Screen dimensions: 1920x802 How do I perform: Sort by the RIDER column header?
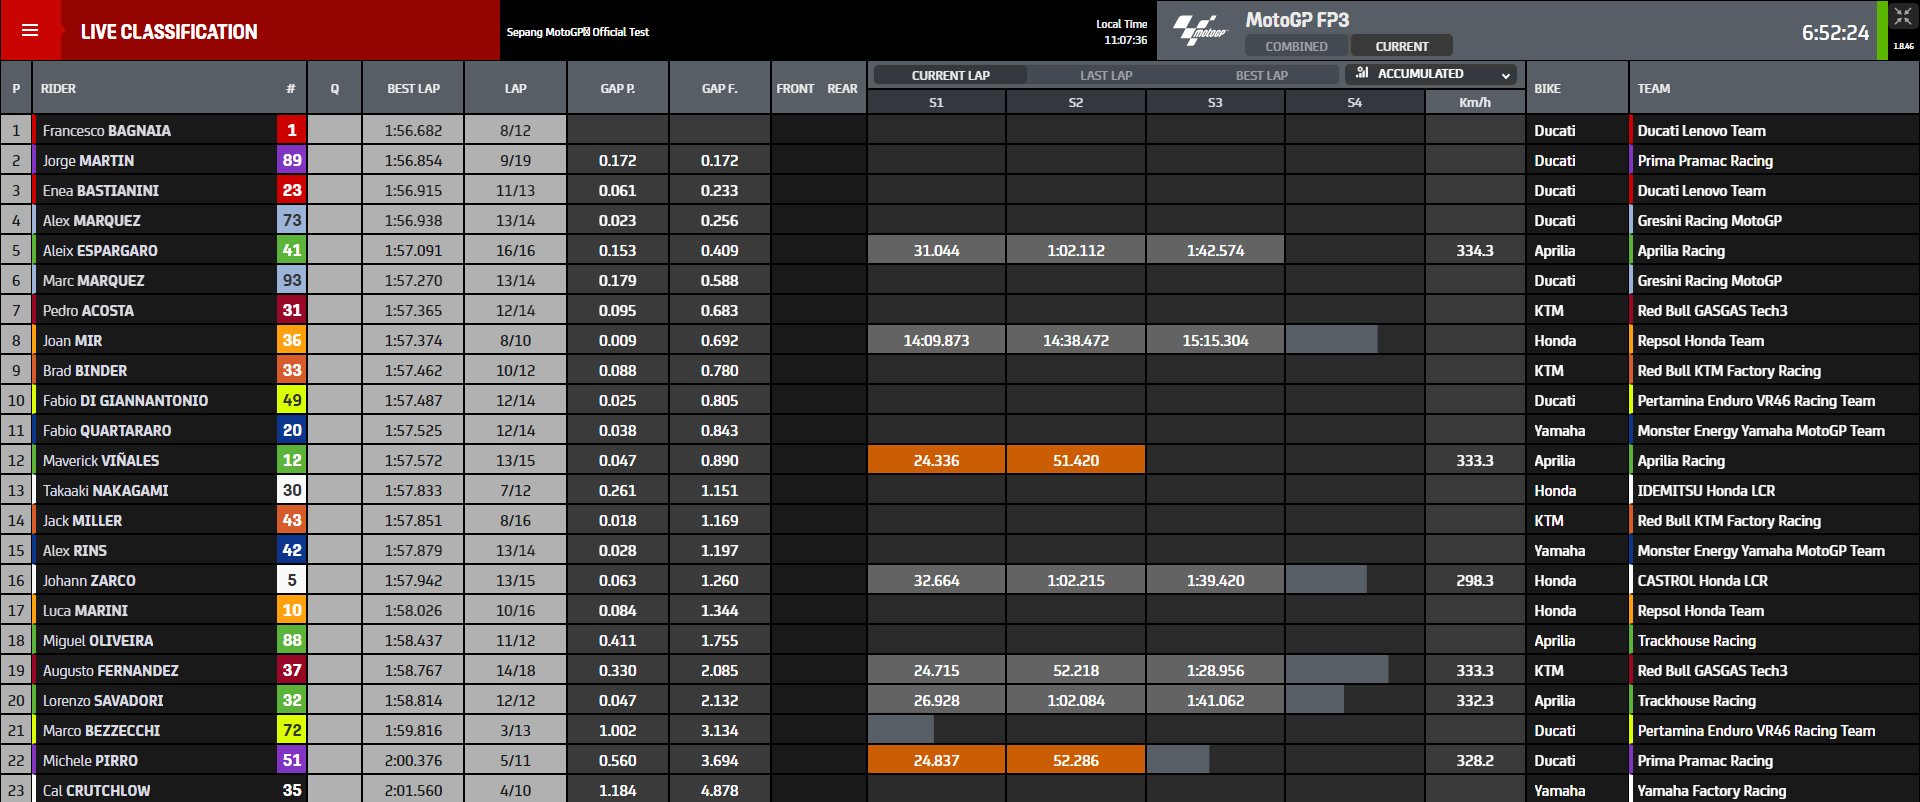coord(58,89)
